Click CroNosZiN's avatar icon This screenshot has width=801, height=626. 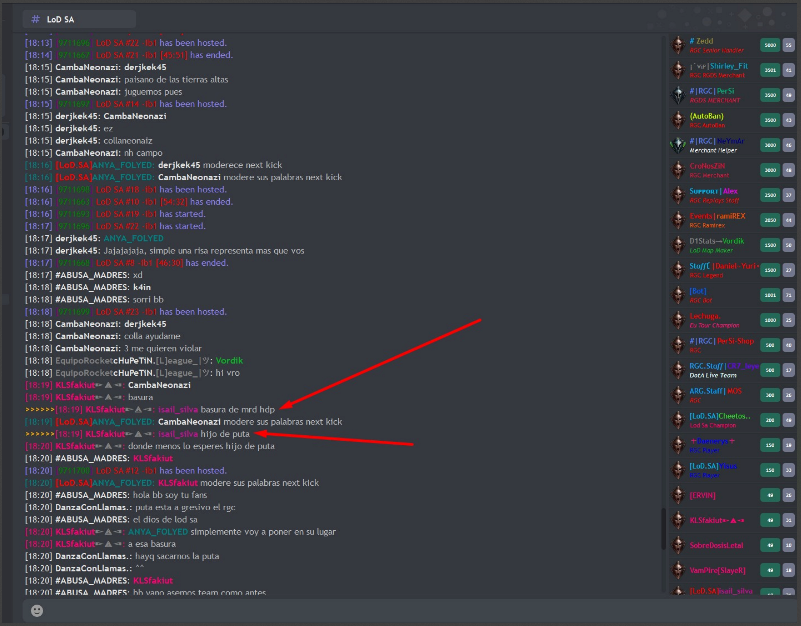click(x=678, y=170)
